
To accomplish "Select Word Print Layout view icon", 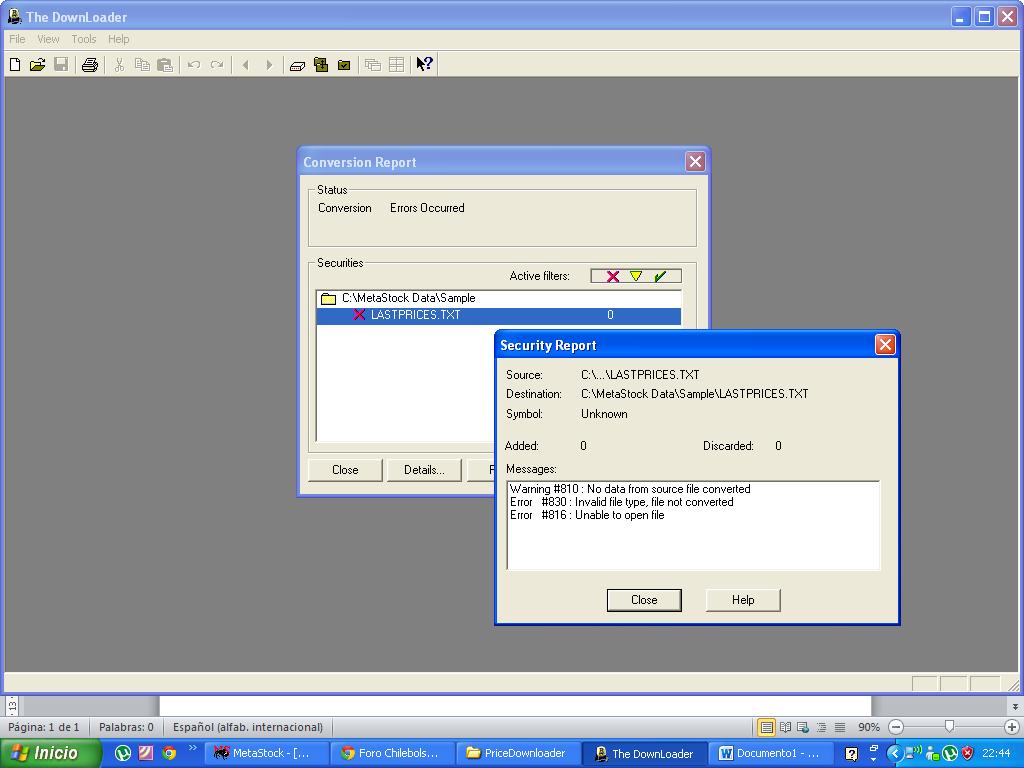I will coord(766,727).
